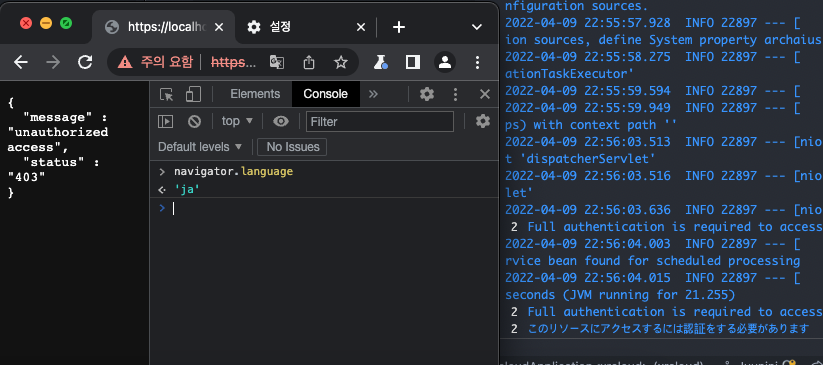The height and width of the screenshot is (365, 823).
Task: Click the 22:55:57.928 log timestamp
Action: coord(588,23)
